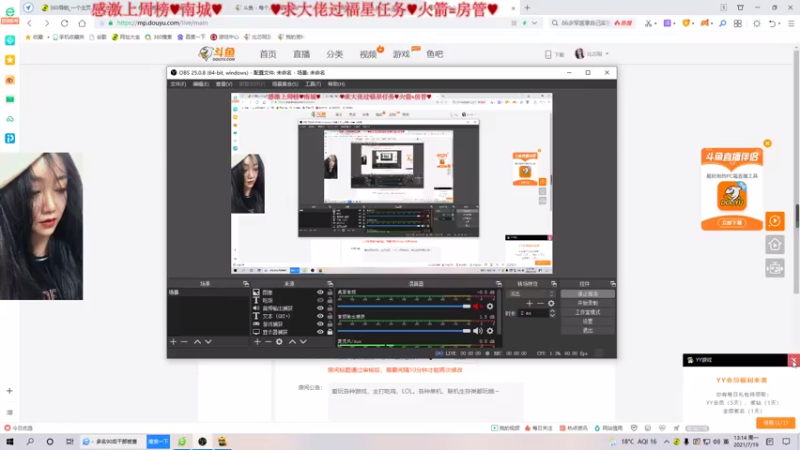
Task: Click the browser address bar URL
Action: point(162,23)
